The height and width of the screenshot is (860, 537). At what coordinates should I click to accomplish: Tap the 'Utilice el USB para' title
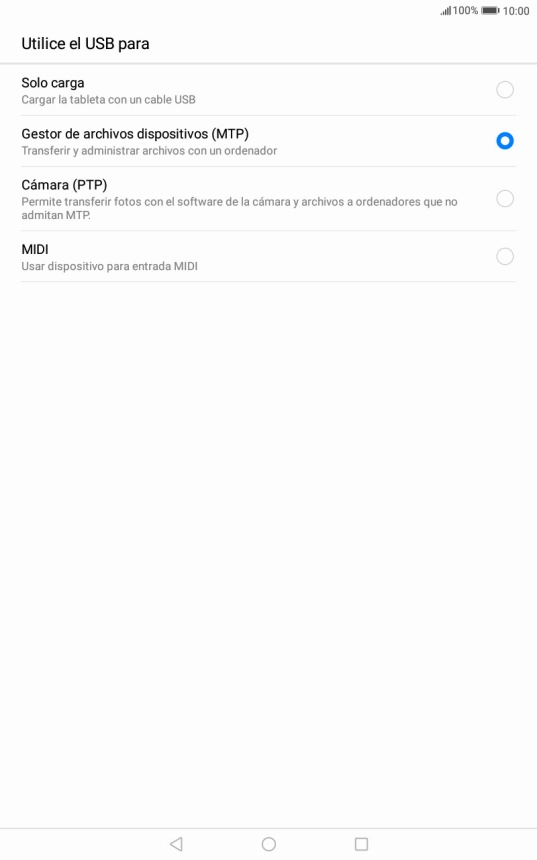pyautogui.click(x=85, y=44)
